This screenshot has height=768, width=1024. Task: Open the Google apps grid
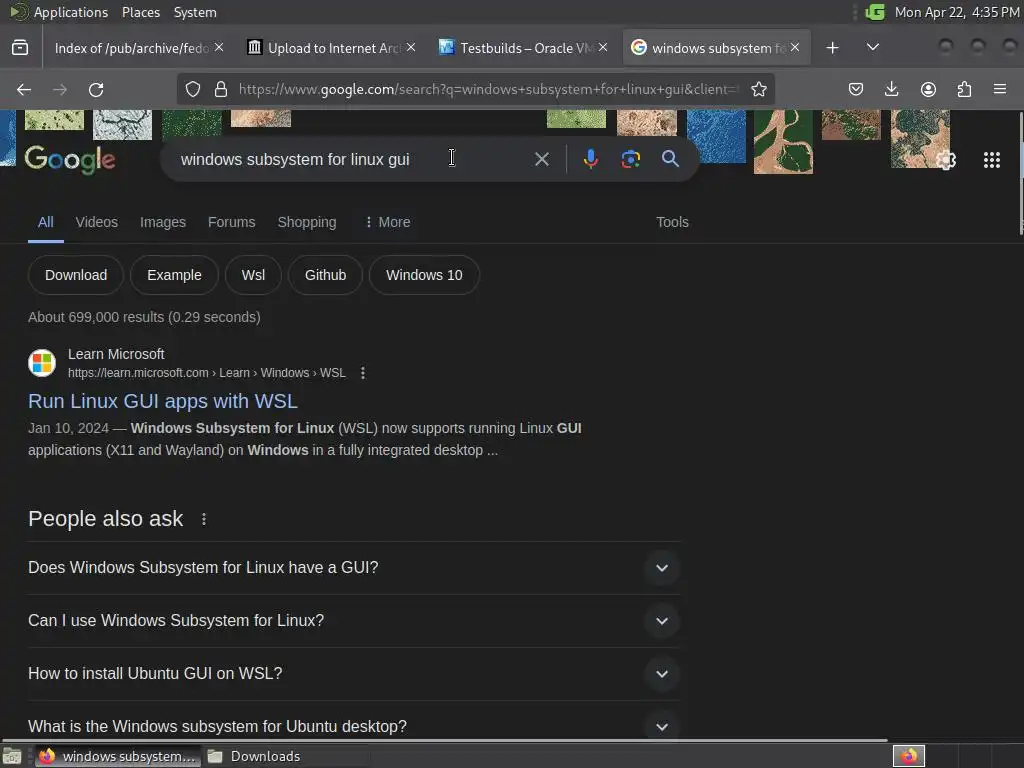click(x=991, y=160)
